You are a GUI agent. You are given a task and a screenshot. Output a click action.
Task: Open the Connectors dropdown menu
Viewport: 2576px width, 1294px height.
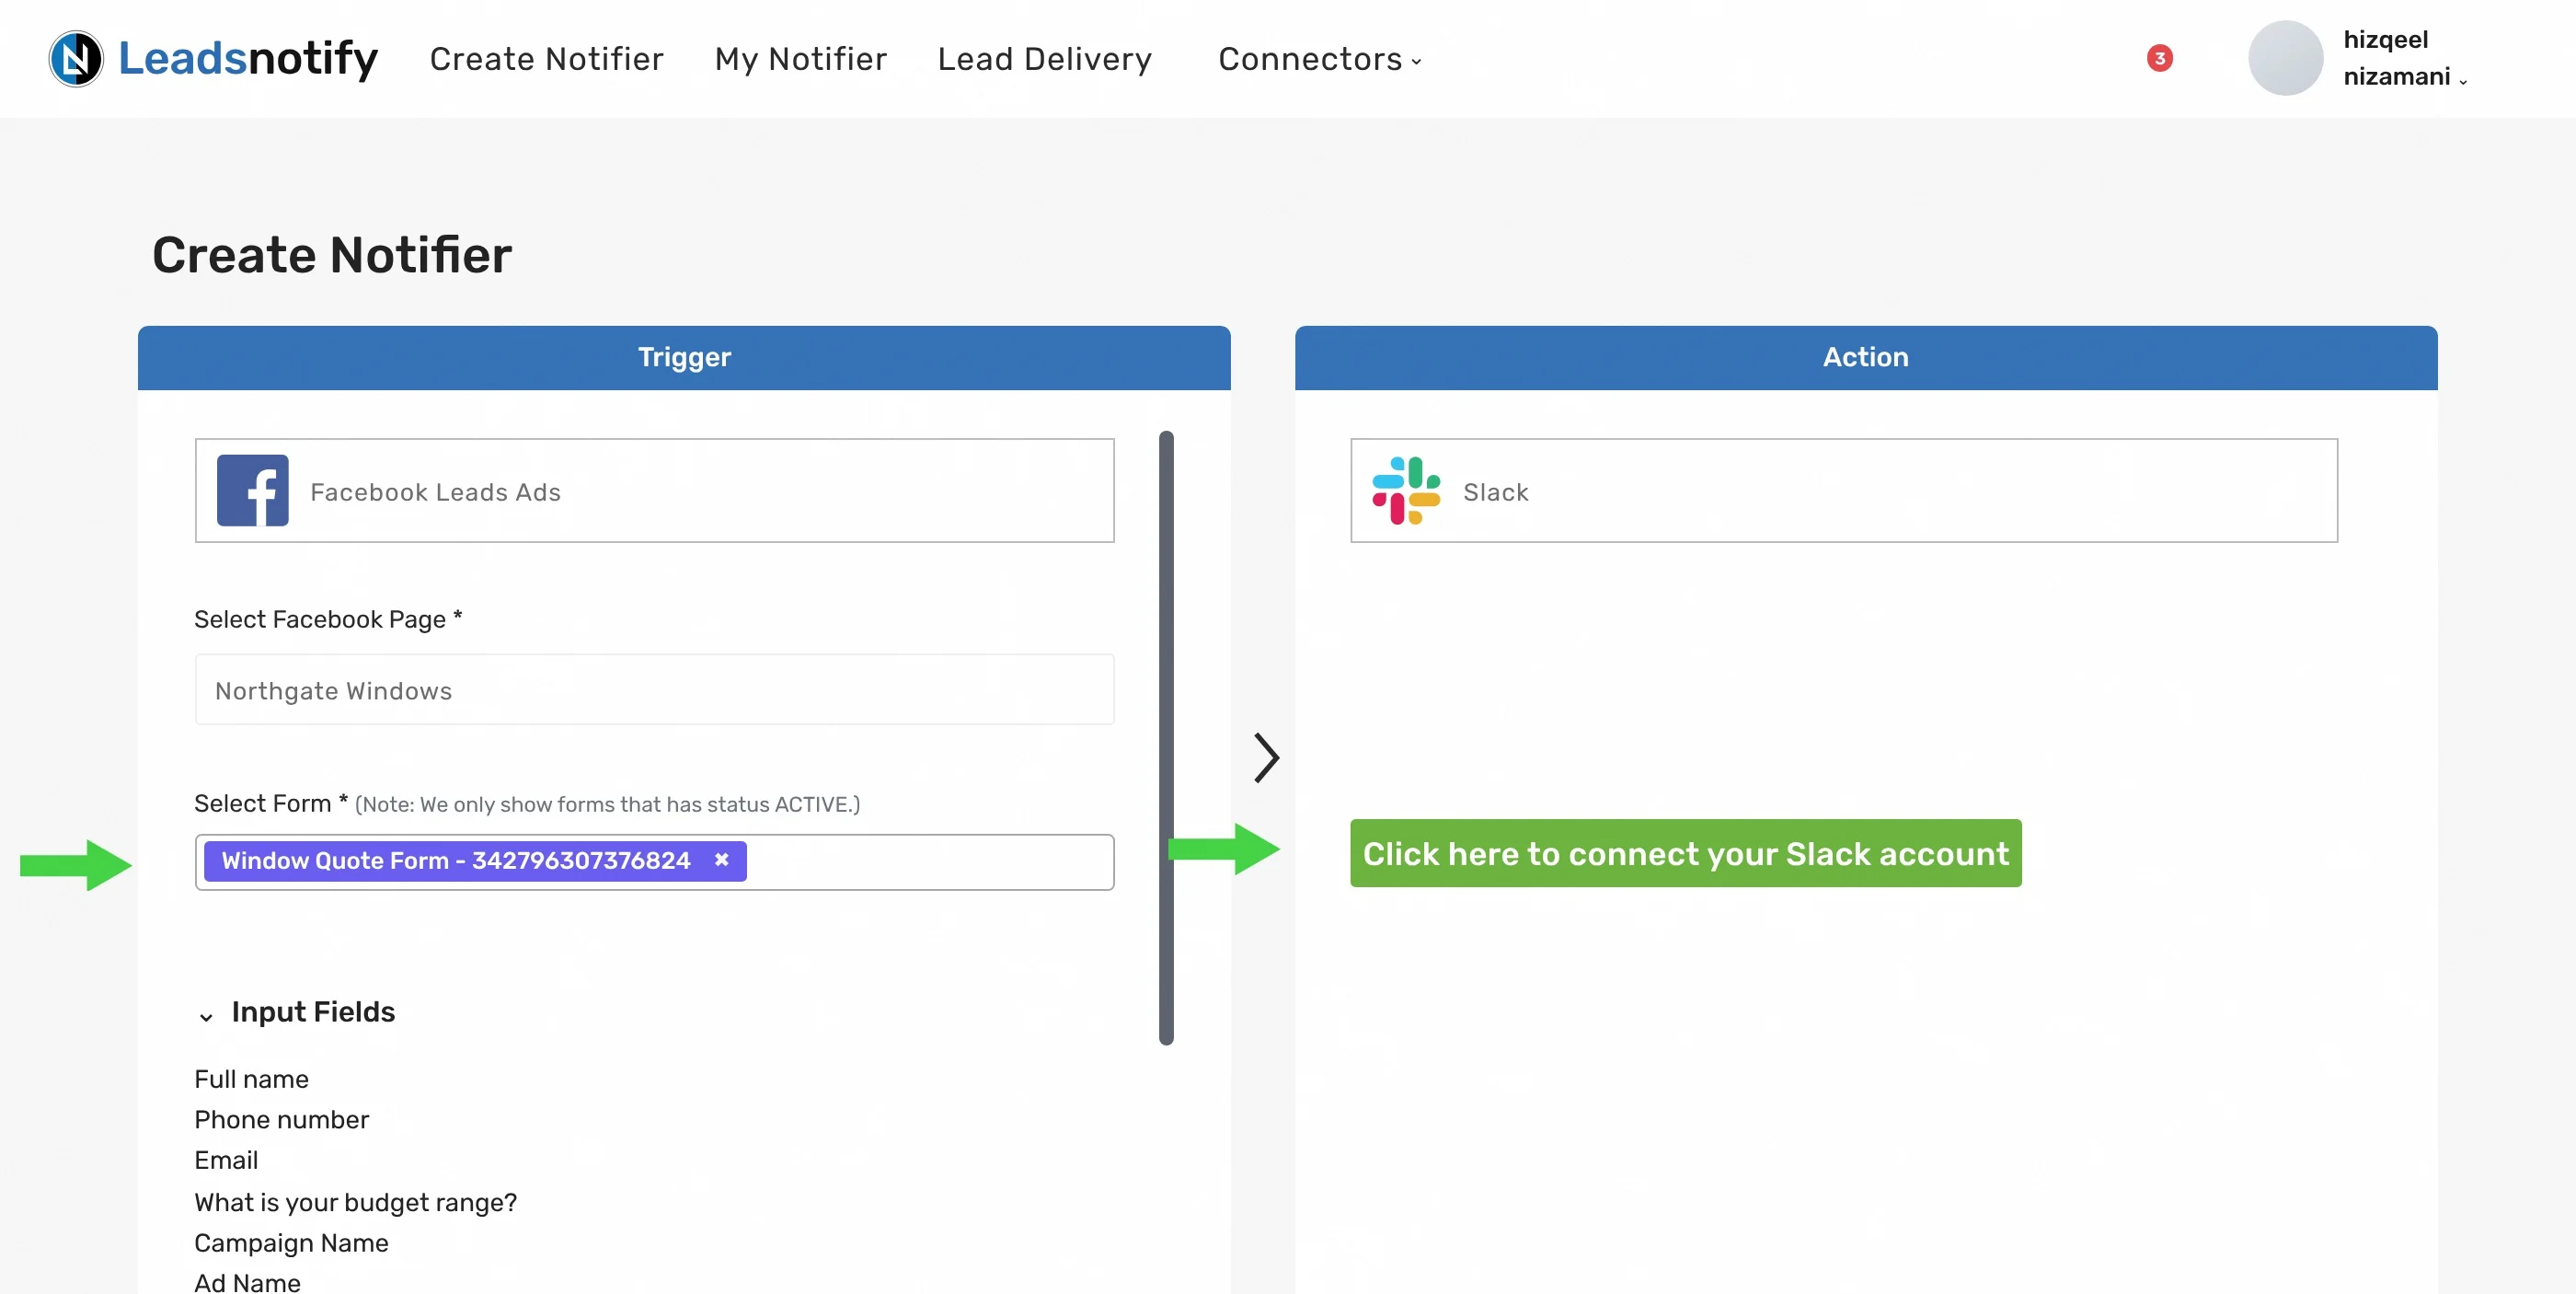pyautogui.click(x=1319, y=59)
